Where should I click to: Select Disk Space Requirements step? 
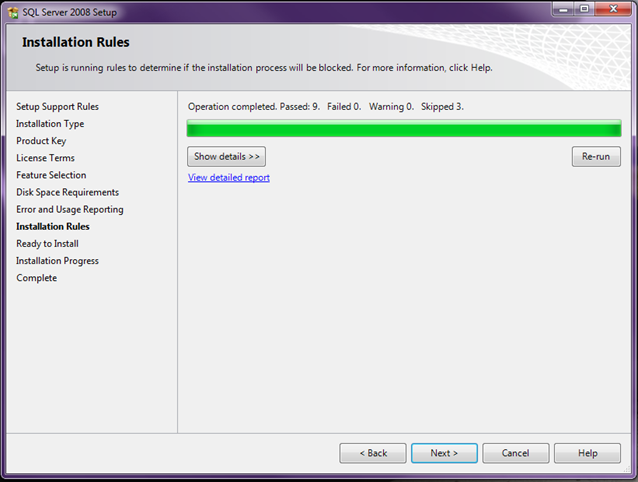coord(68,192)
